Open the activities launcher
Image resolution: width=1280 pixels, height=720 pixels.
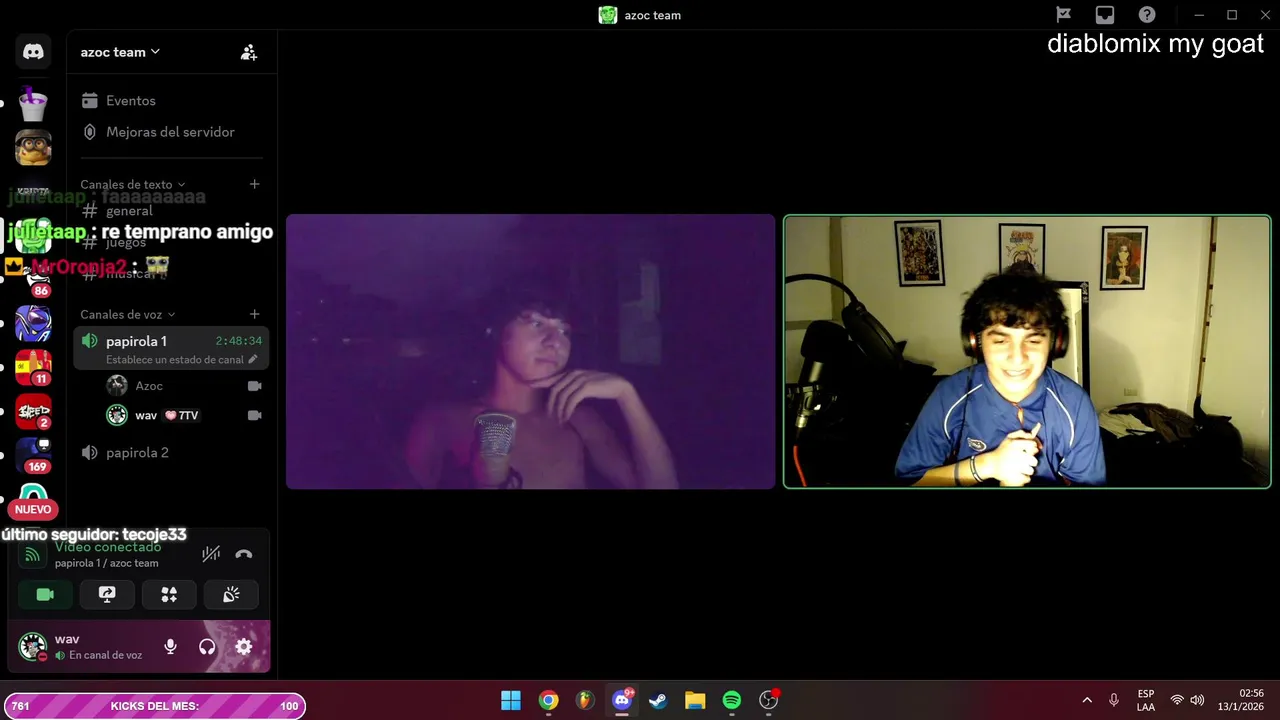(x=169, y=595)
